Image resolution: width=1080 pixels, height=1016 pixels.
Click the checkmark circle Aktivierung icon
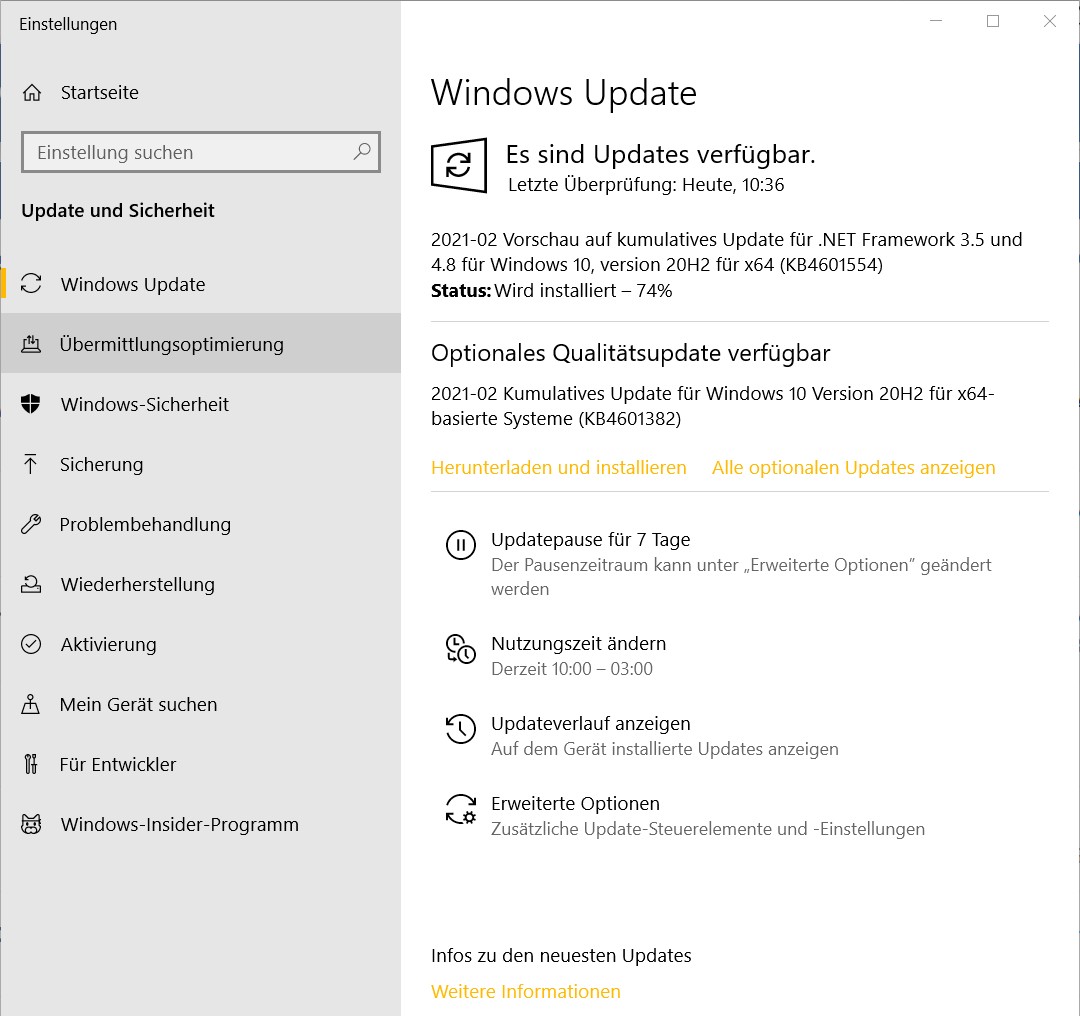click(31, 644)
